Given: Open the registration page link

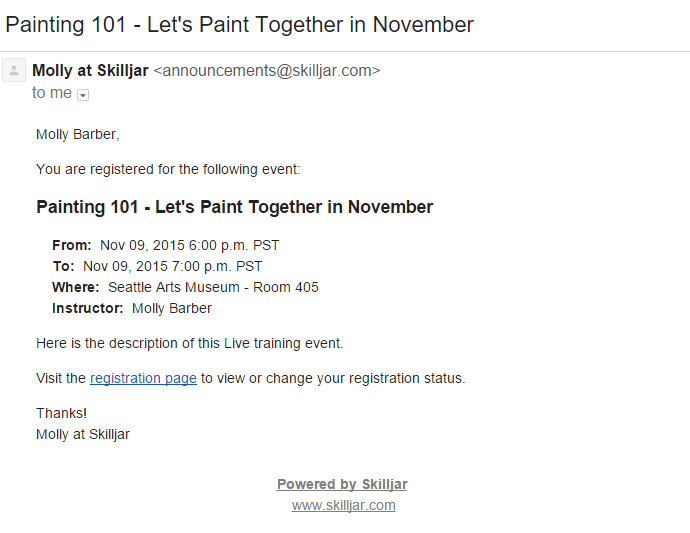Looking at the screenshot, I should tap(143, 378).
